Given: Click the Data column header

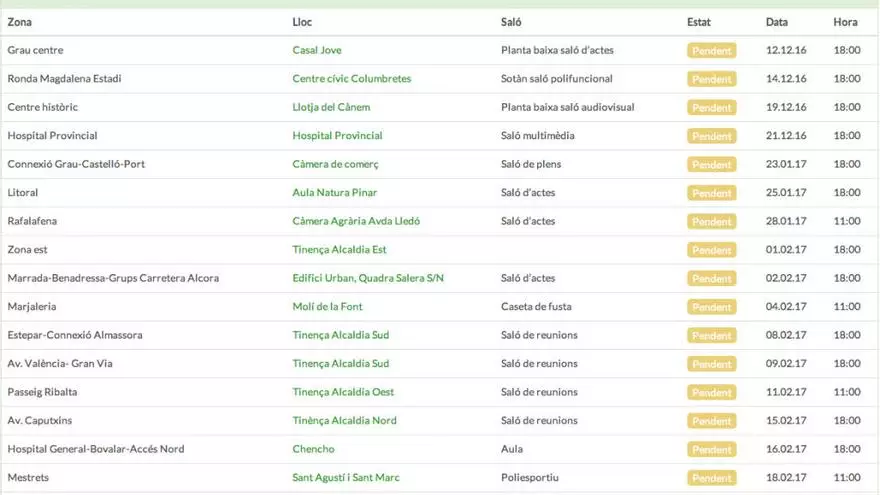Looking at the screenshot, I should point(776,22).
